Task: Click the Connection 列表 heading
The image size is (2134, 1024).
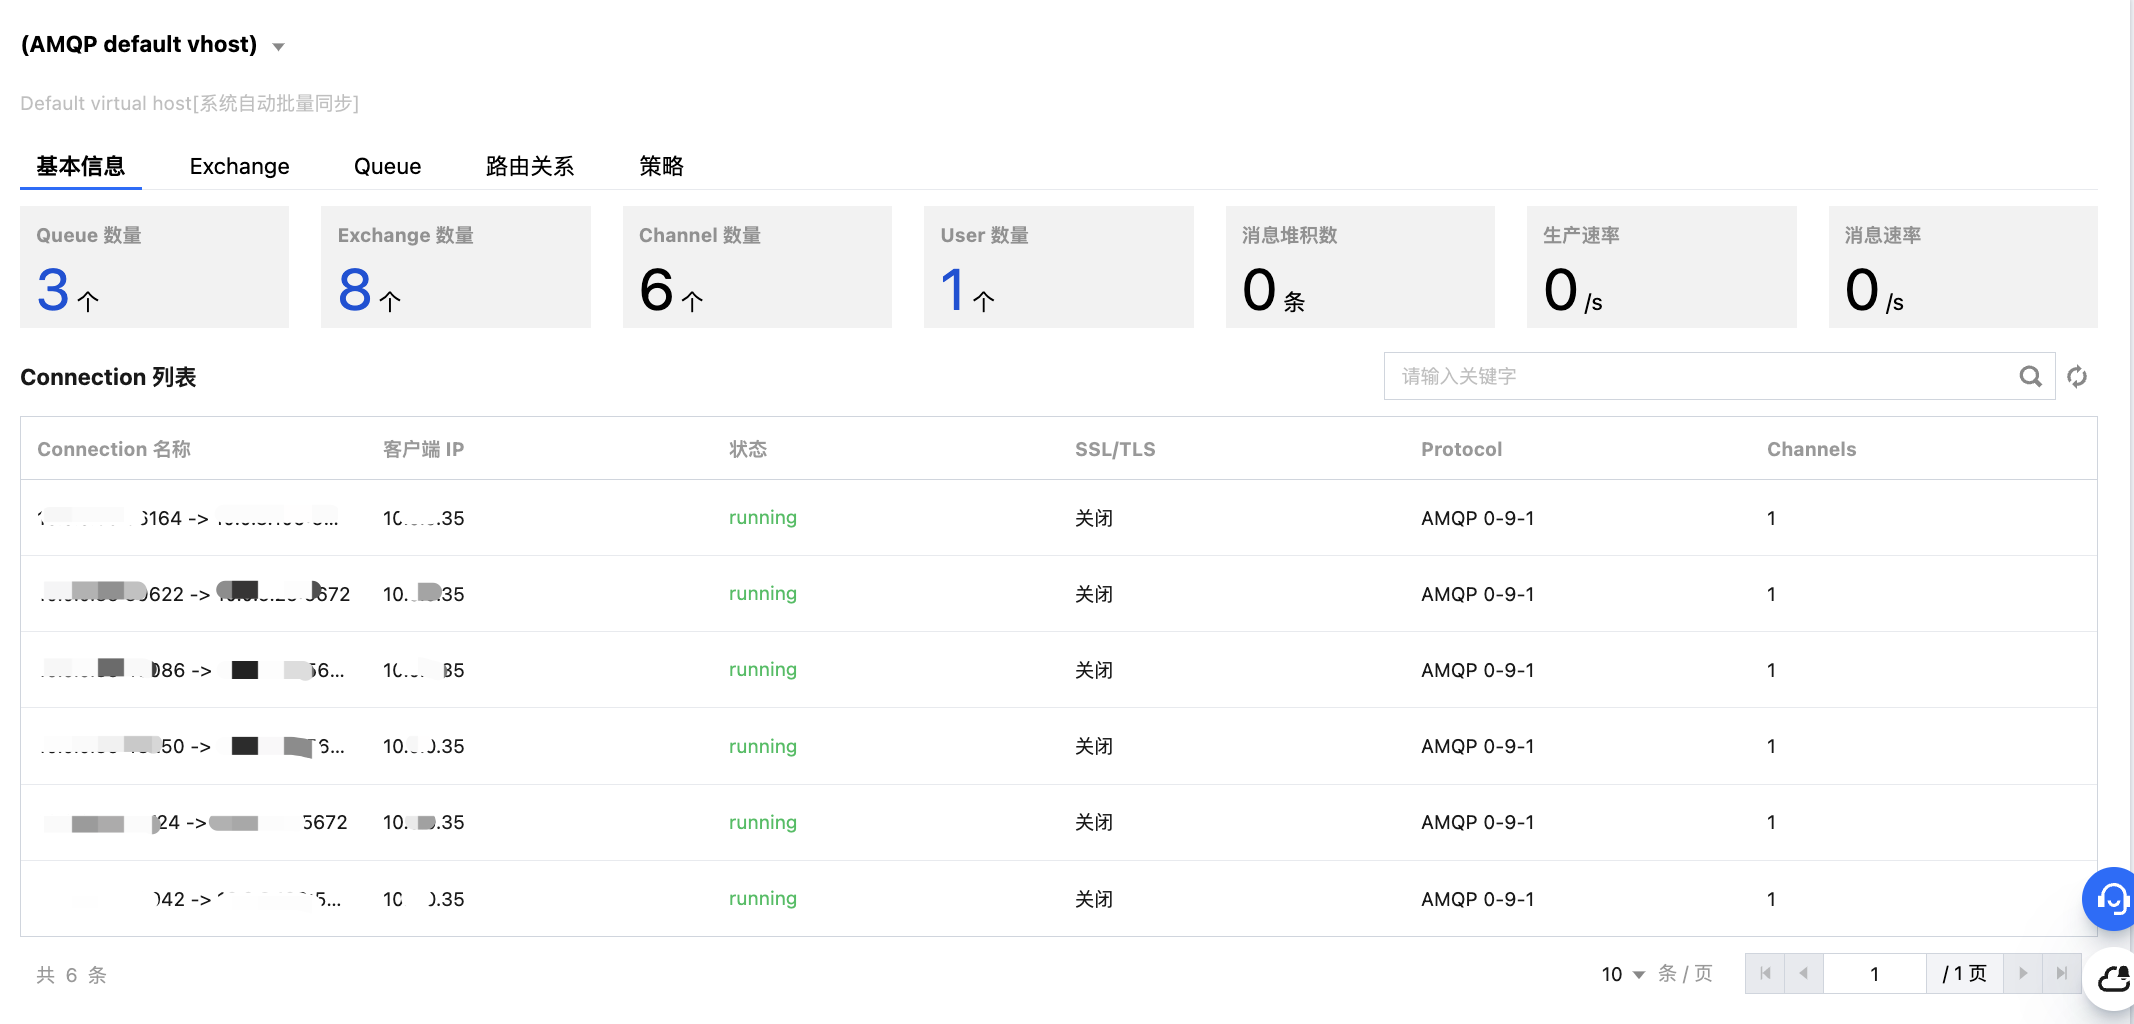Action: click(108, 377)
